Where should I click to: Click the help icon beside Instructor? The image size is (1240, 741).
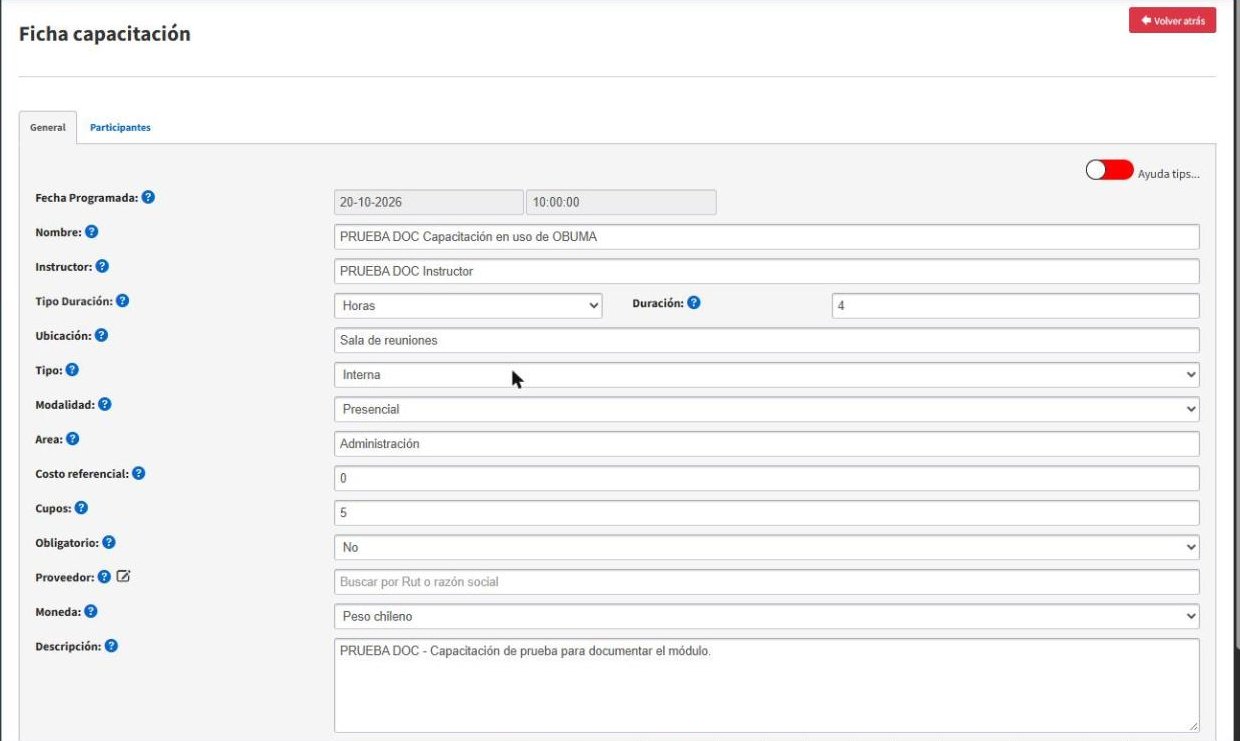coord(102,267)
